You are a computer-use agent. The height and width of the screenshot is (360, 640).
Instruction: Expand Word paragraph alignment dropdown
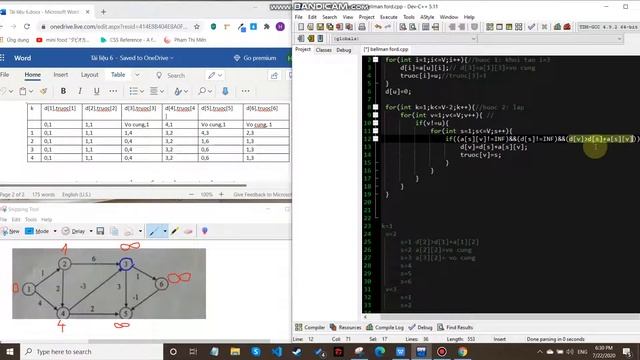tap(162, 91)
